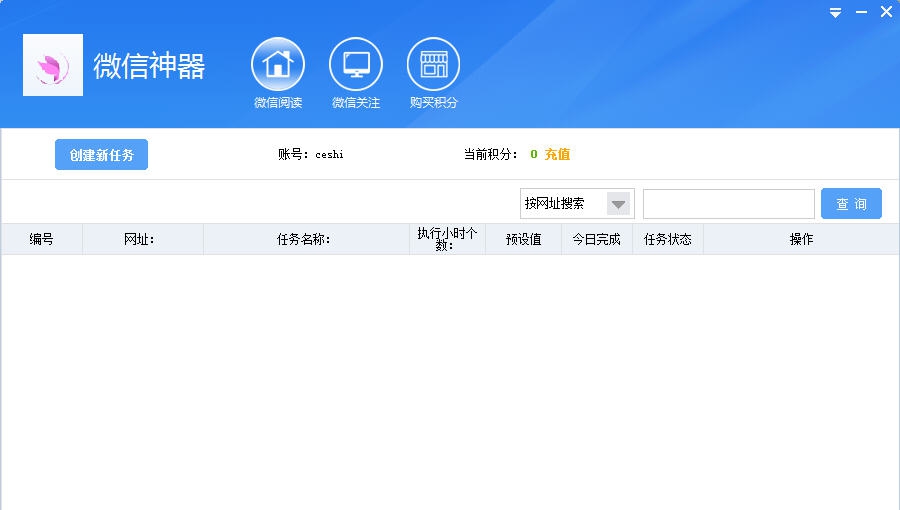Open the 微信阅读 home icon

coord(278,64)
